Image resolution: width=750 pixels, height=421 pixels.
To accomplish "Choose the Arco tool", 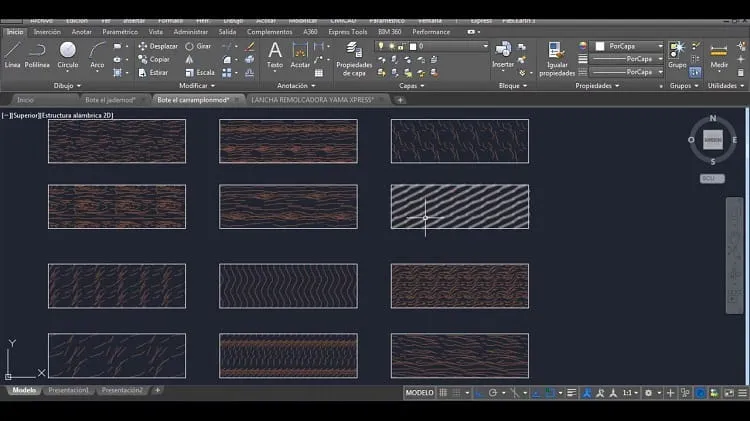I will 97,55.
